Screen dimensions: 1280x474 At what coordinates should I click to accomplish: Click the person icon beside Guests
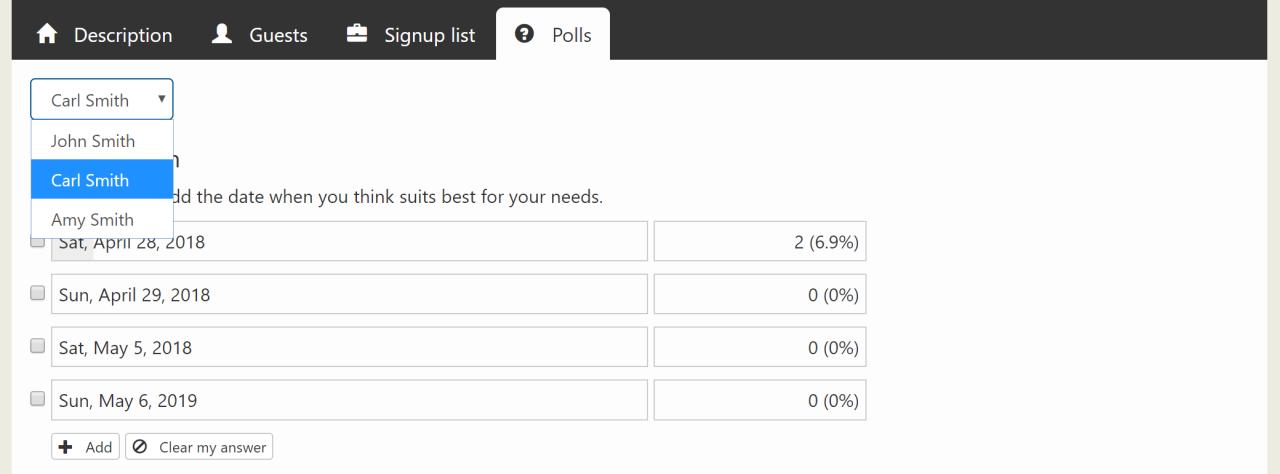[x=223, y=34]
